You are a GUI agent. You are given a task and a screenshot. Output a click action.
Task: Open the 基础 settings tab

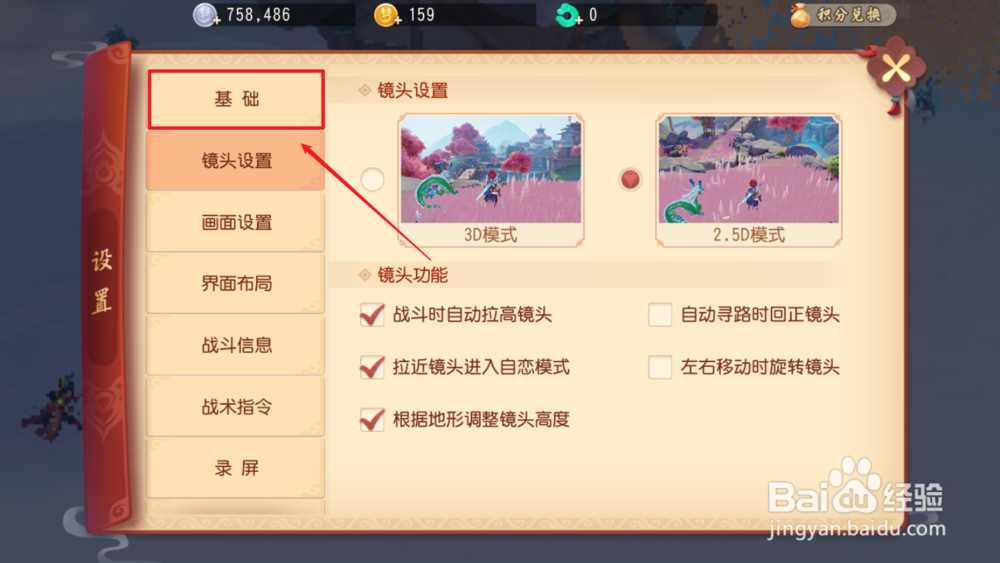click(236, 99)
